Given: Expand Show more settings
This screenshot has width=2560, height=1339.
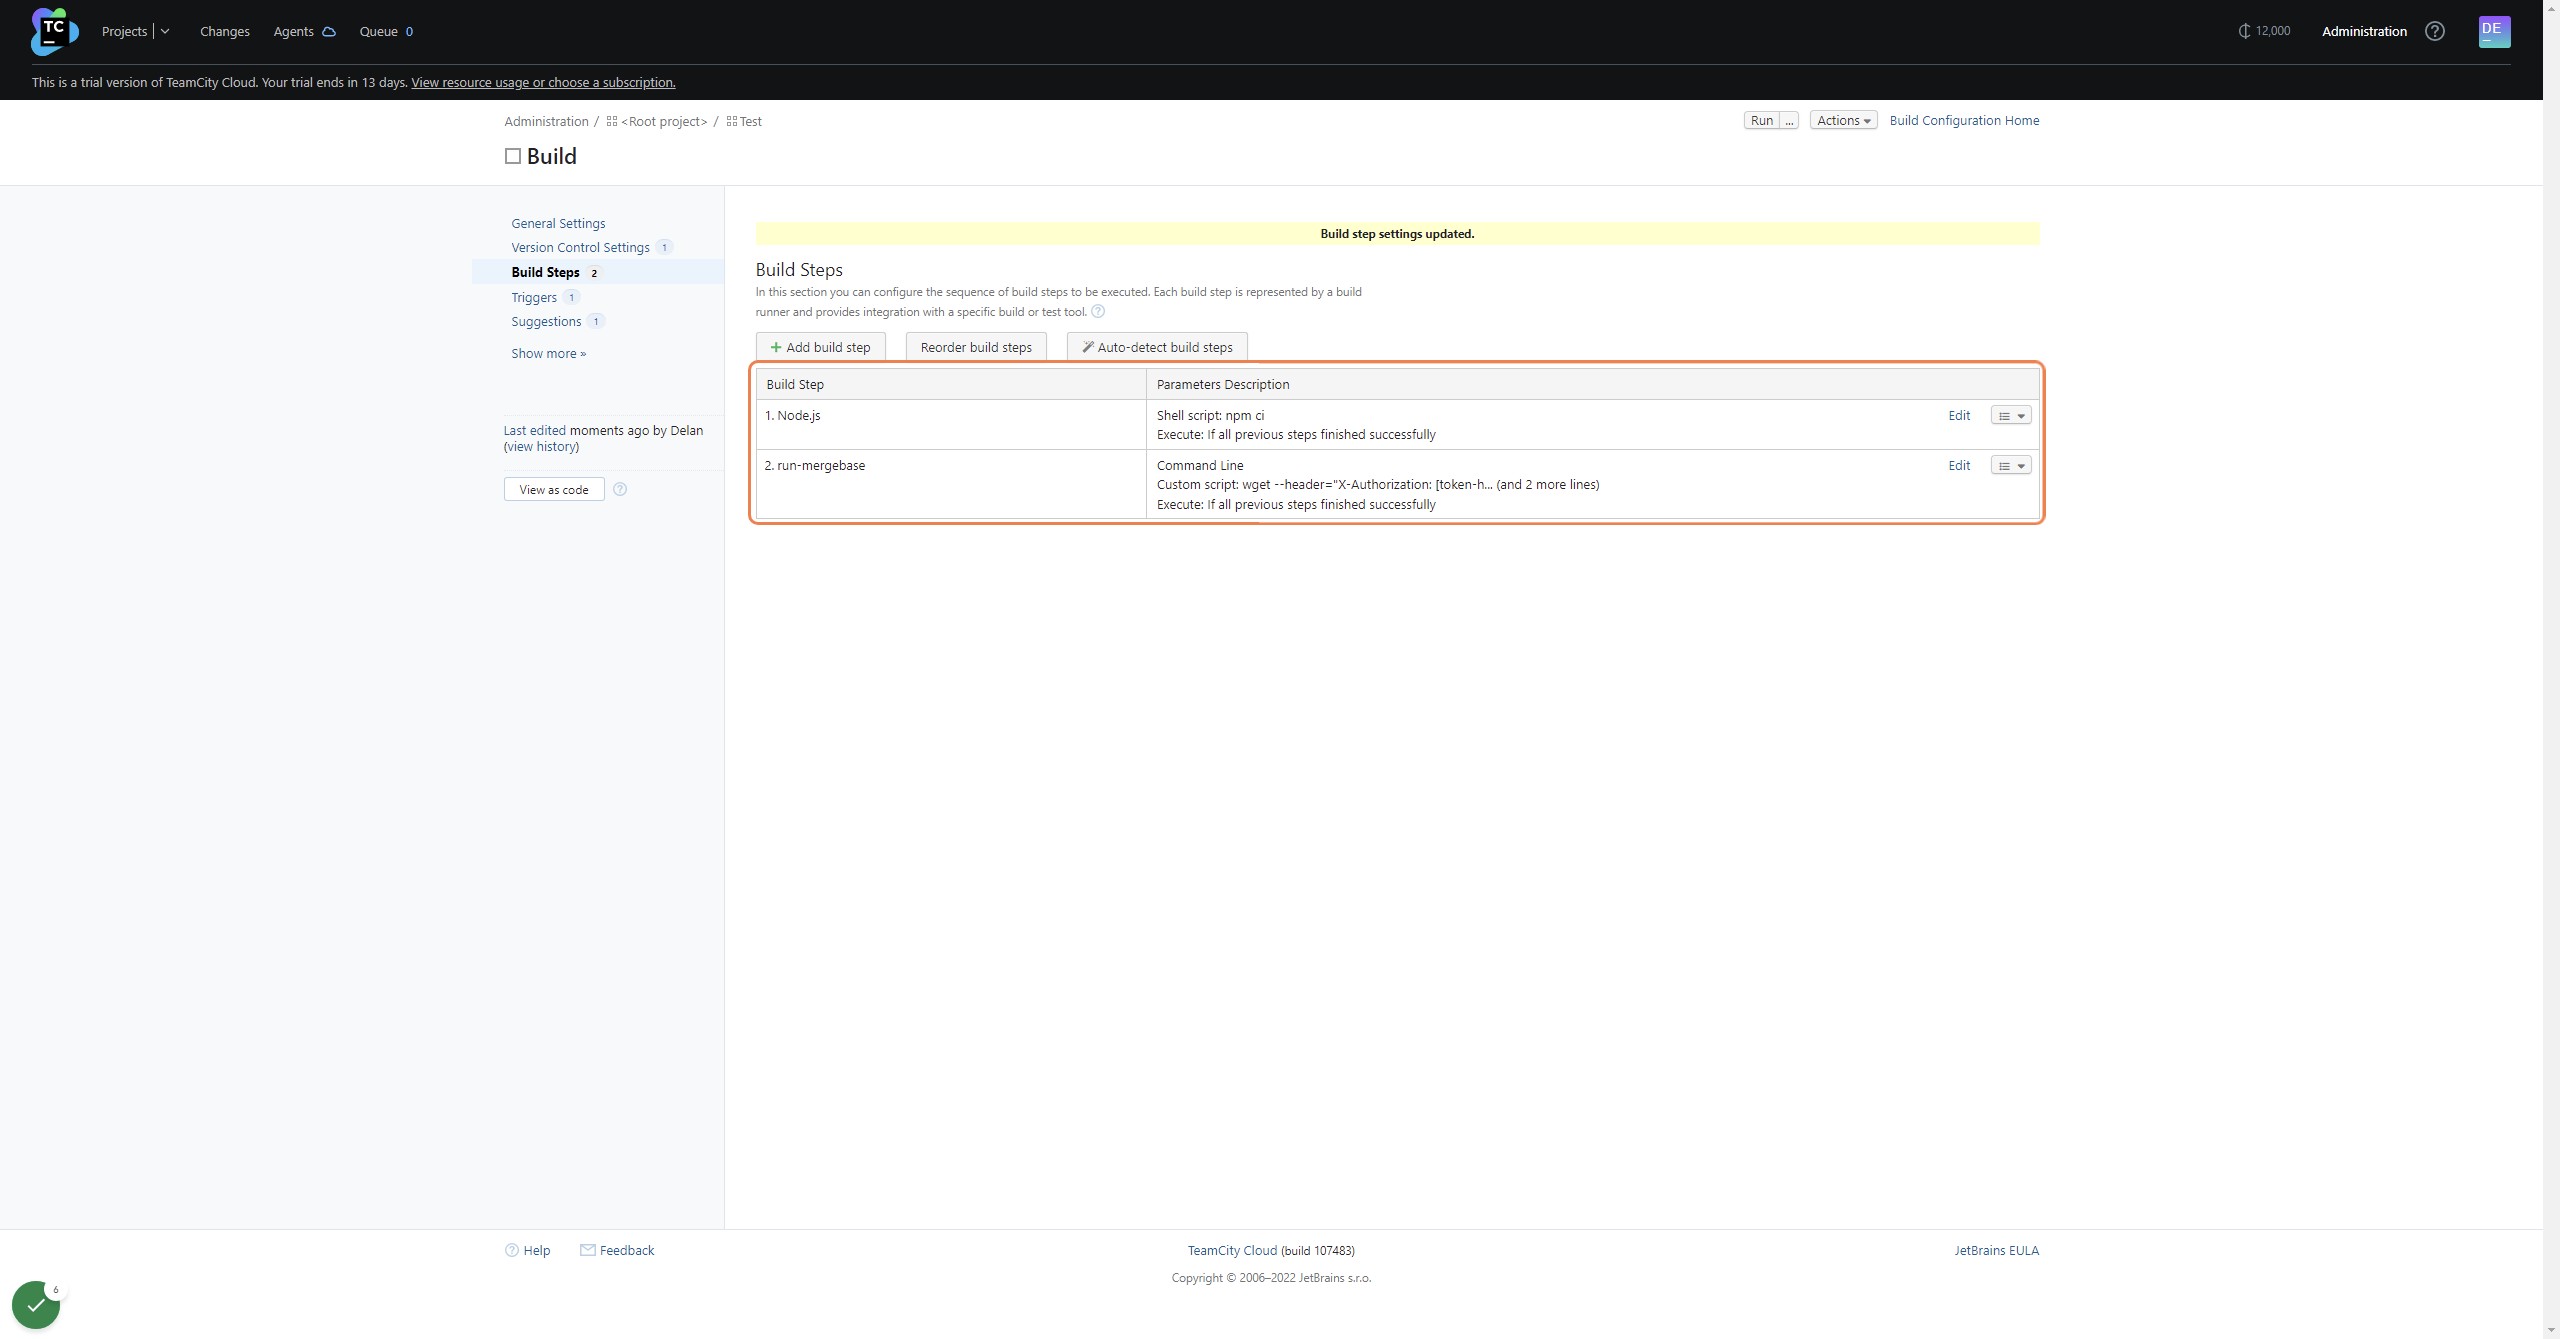Looking at the screenshot, I should (548, 353).
